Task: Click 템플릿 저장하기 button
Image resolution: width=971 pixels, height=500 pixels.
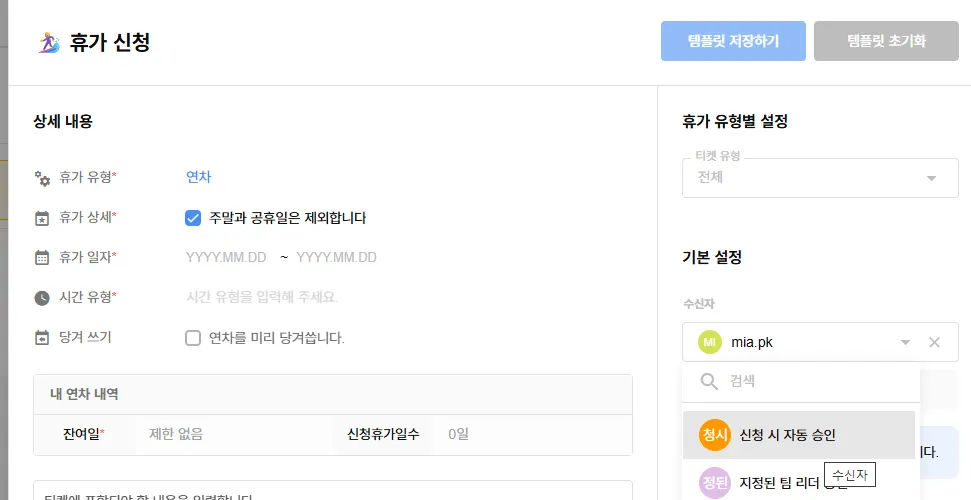Action: click(733, 41)
